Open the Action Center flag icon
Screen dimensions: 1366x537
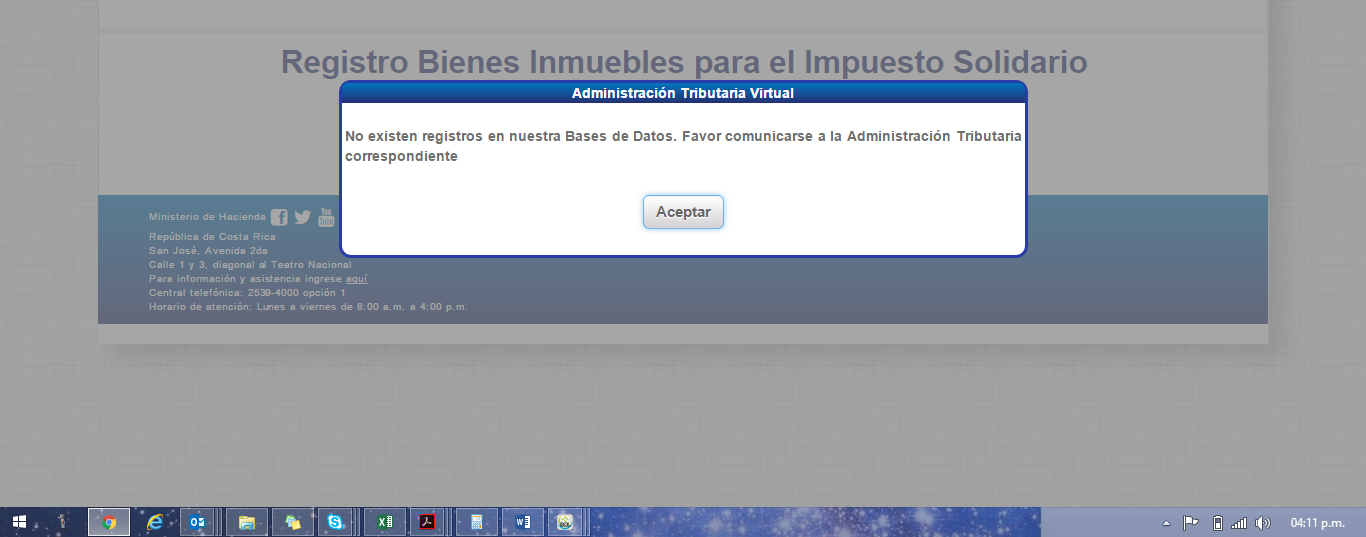(1190, 522)
